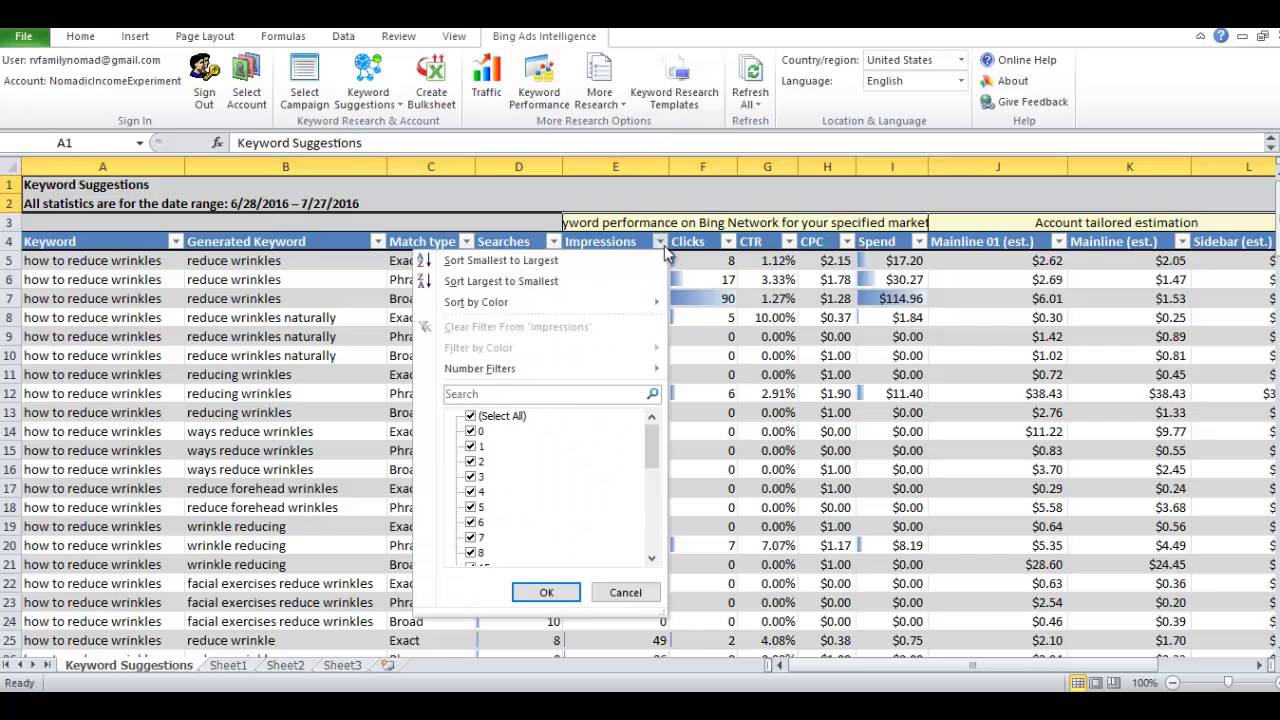The width and height of the screenshot is (1280, 720).
Task: Click the insert new worksheet tab icon
Action: click(x=387, y=665)
